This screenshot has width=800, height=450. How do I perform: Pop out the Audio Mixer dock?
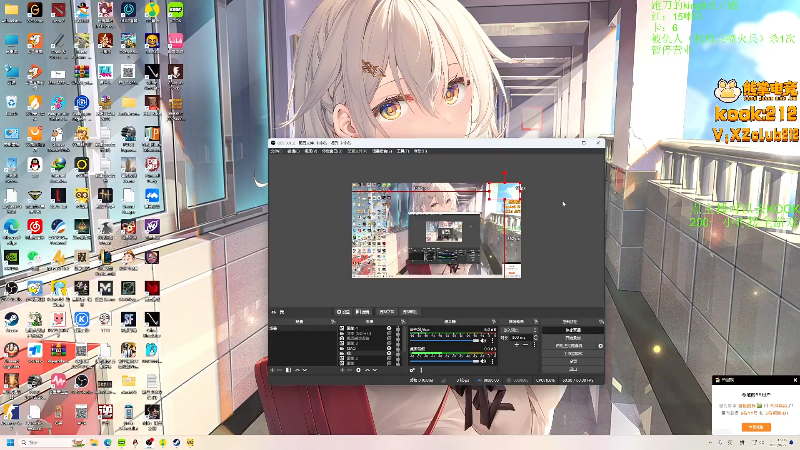click(493, 321)
